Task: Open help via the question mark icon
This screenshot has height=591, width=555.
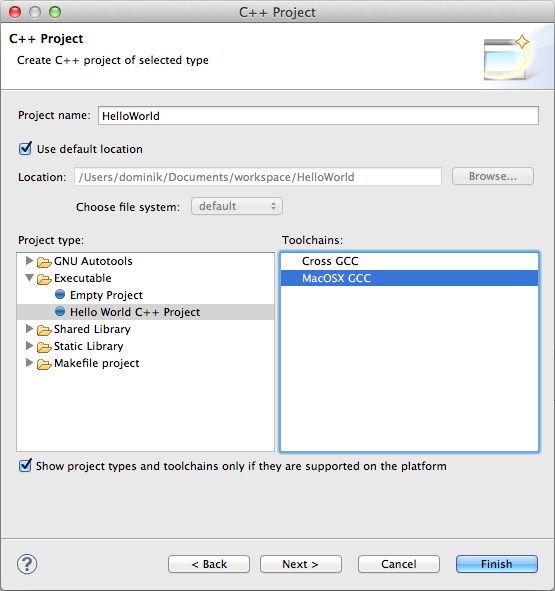Action: 27,564
